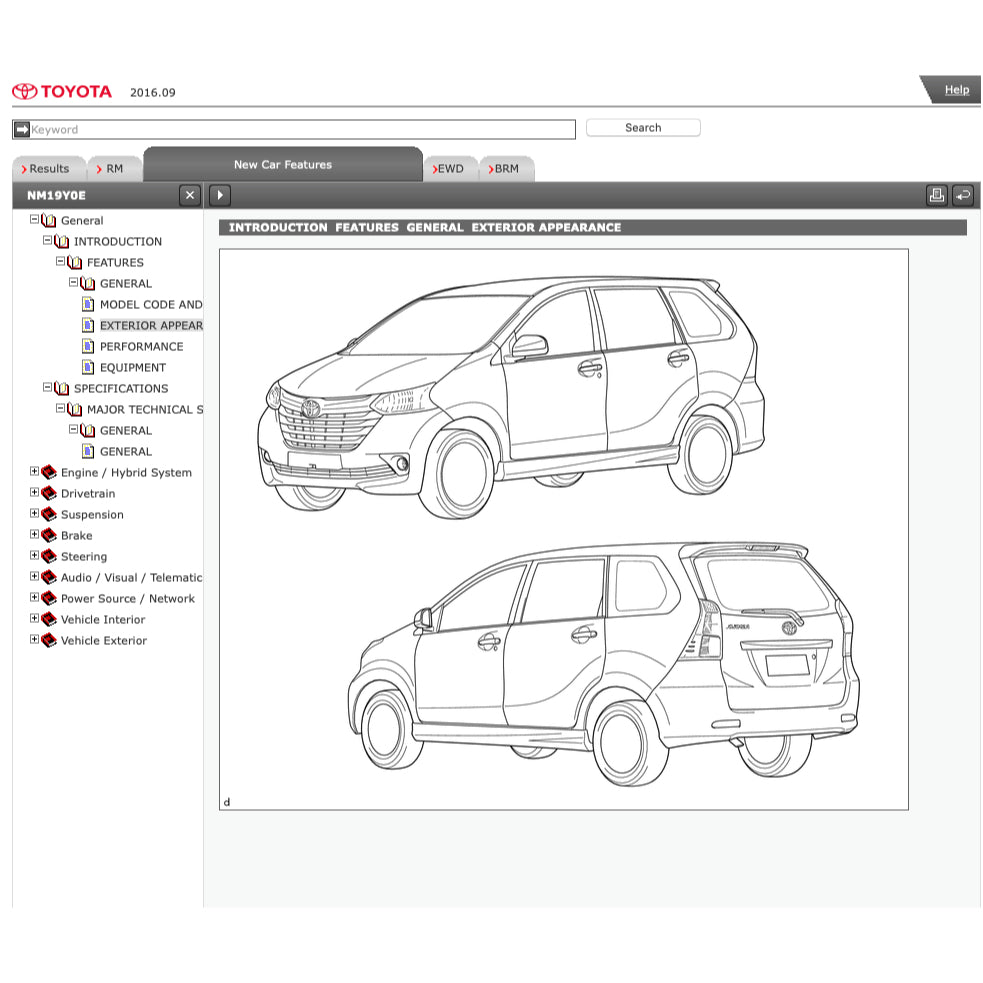983x983 pixels.
Task: Click inside the Keyword search input
Action: [x=300, y=128]
